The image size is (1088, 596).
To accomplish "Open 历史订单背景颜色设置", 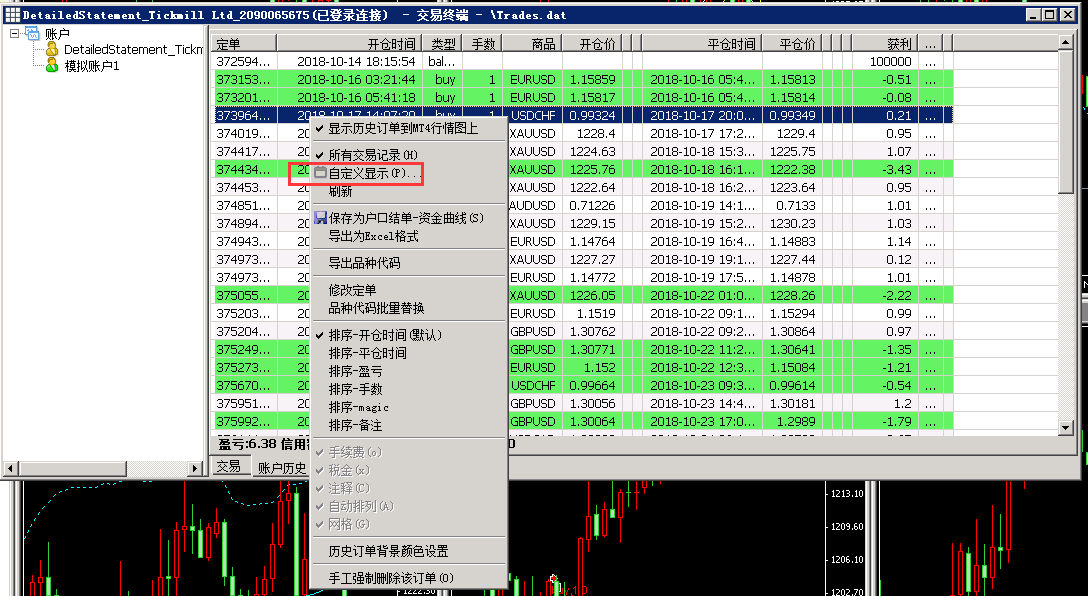I will point(388,551).
